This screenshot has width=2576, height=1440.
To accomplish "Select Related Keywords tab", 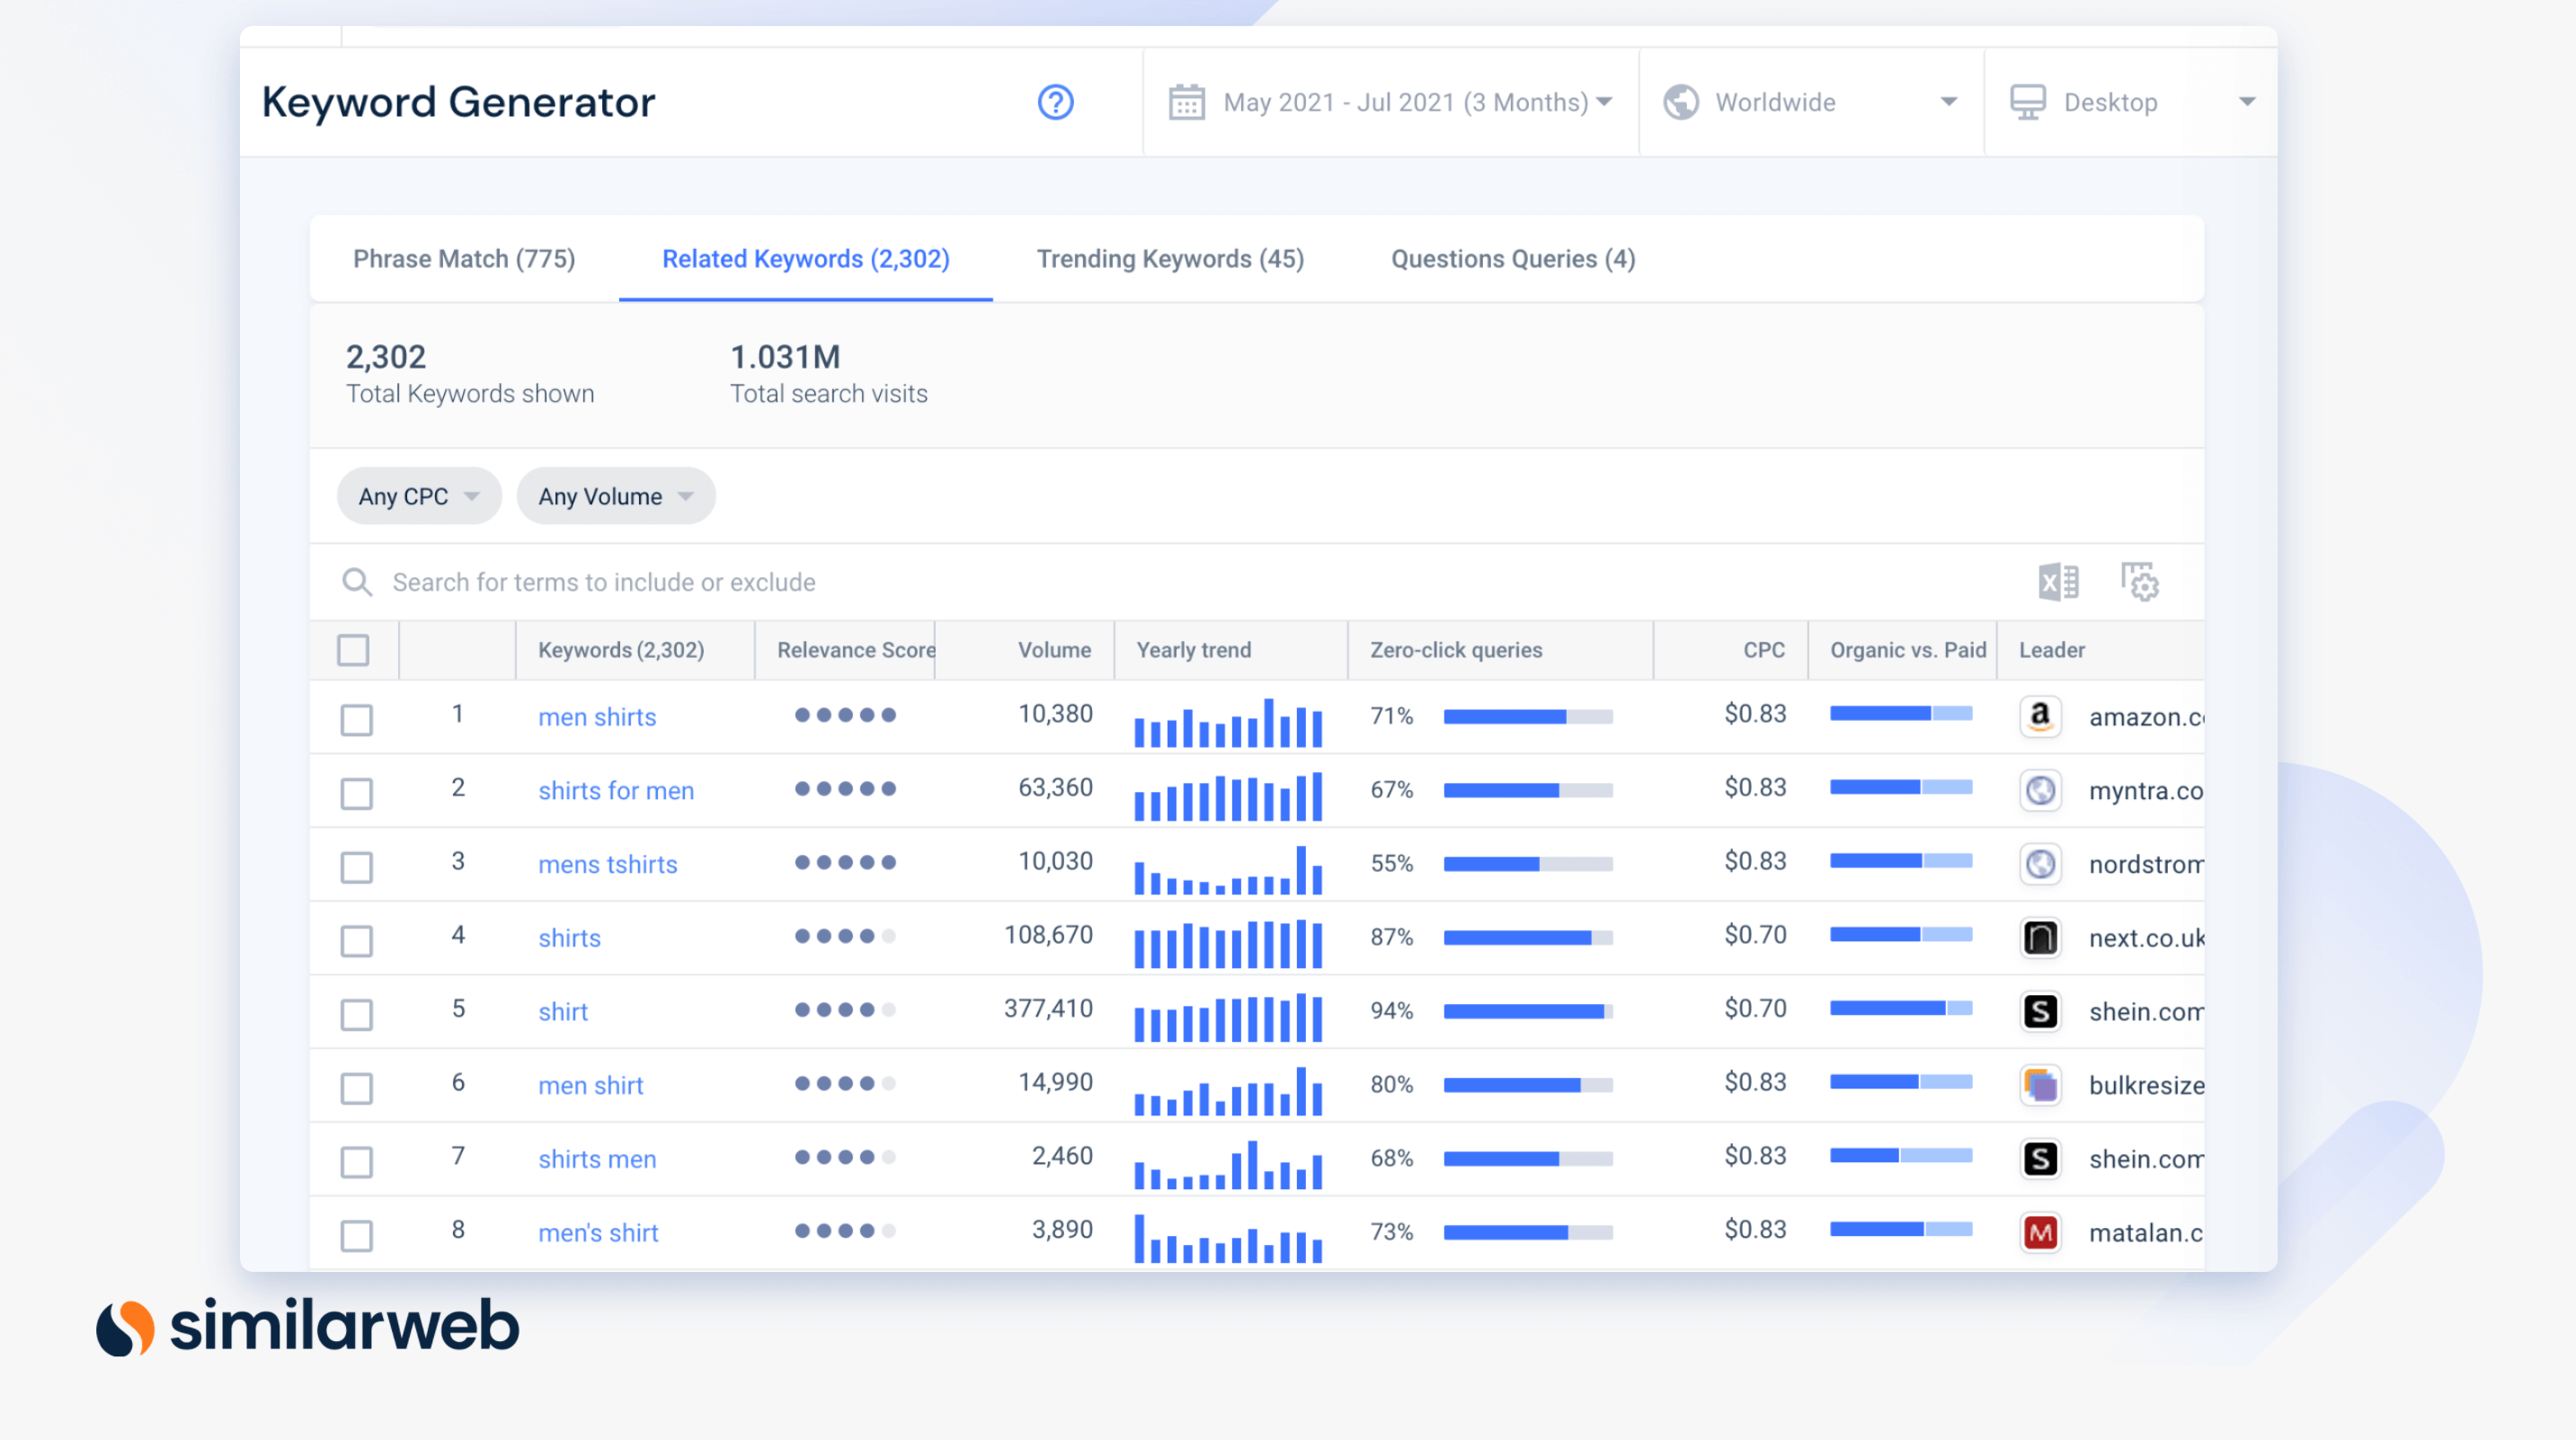I will pos(806,259).
